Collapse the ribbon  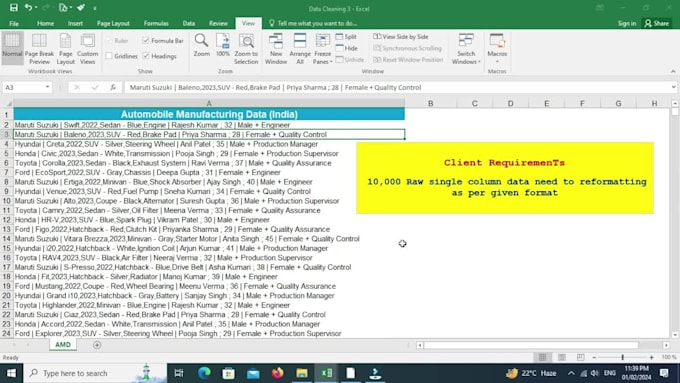click(x=673, y=72)
